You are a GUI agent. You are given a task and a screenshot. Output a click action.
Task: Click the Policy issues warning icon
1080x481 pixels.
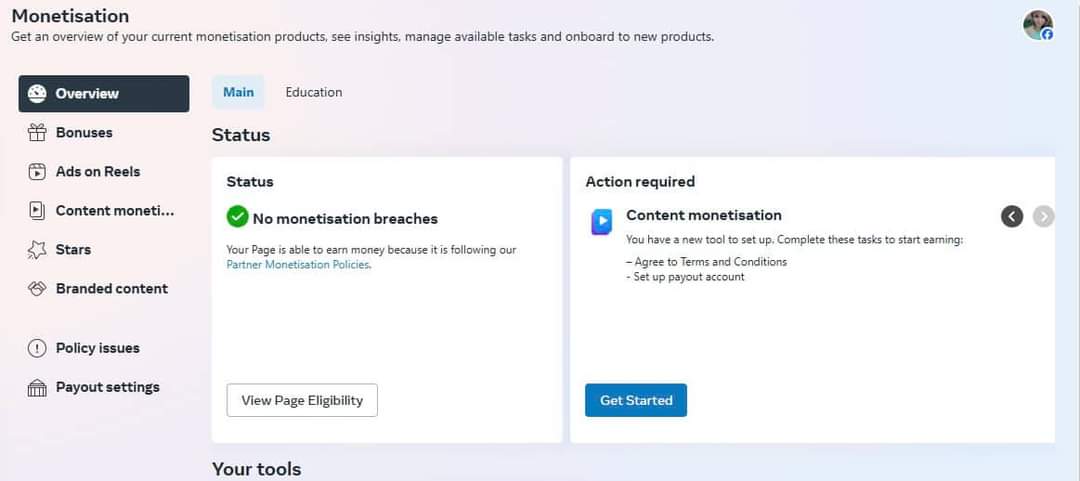point(38,348)
